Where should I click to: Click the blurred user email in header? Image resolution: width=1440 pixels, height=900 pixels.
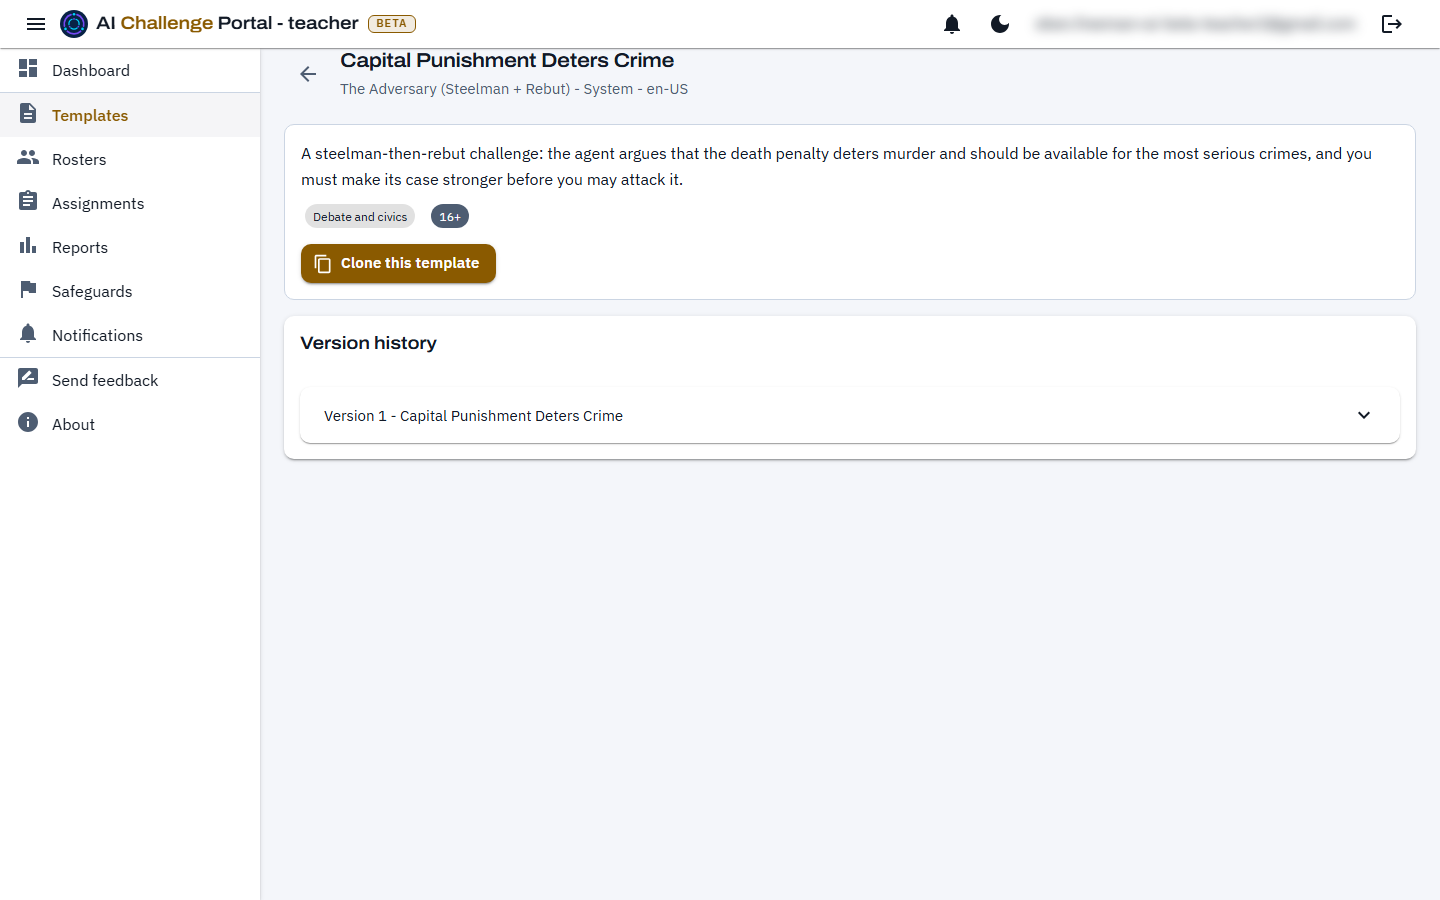1196,24
